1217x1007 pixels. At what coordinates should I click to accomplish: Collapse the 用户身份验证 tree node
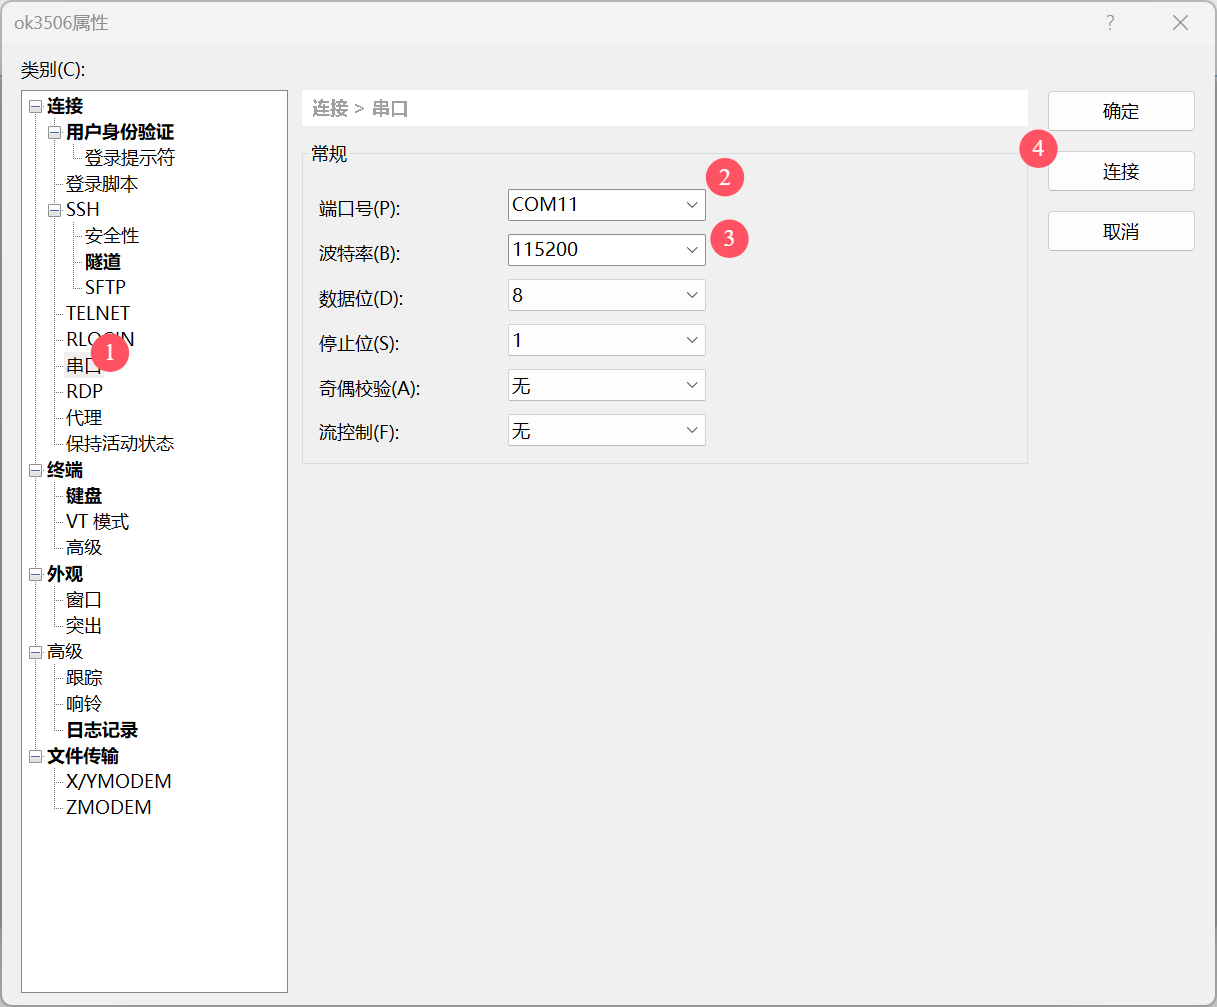click(x=55, y=132)
